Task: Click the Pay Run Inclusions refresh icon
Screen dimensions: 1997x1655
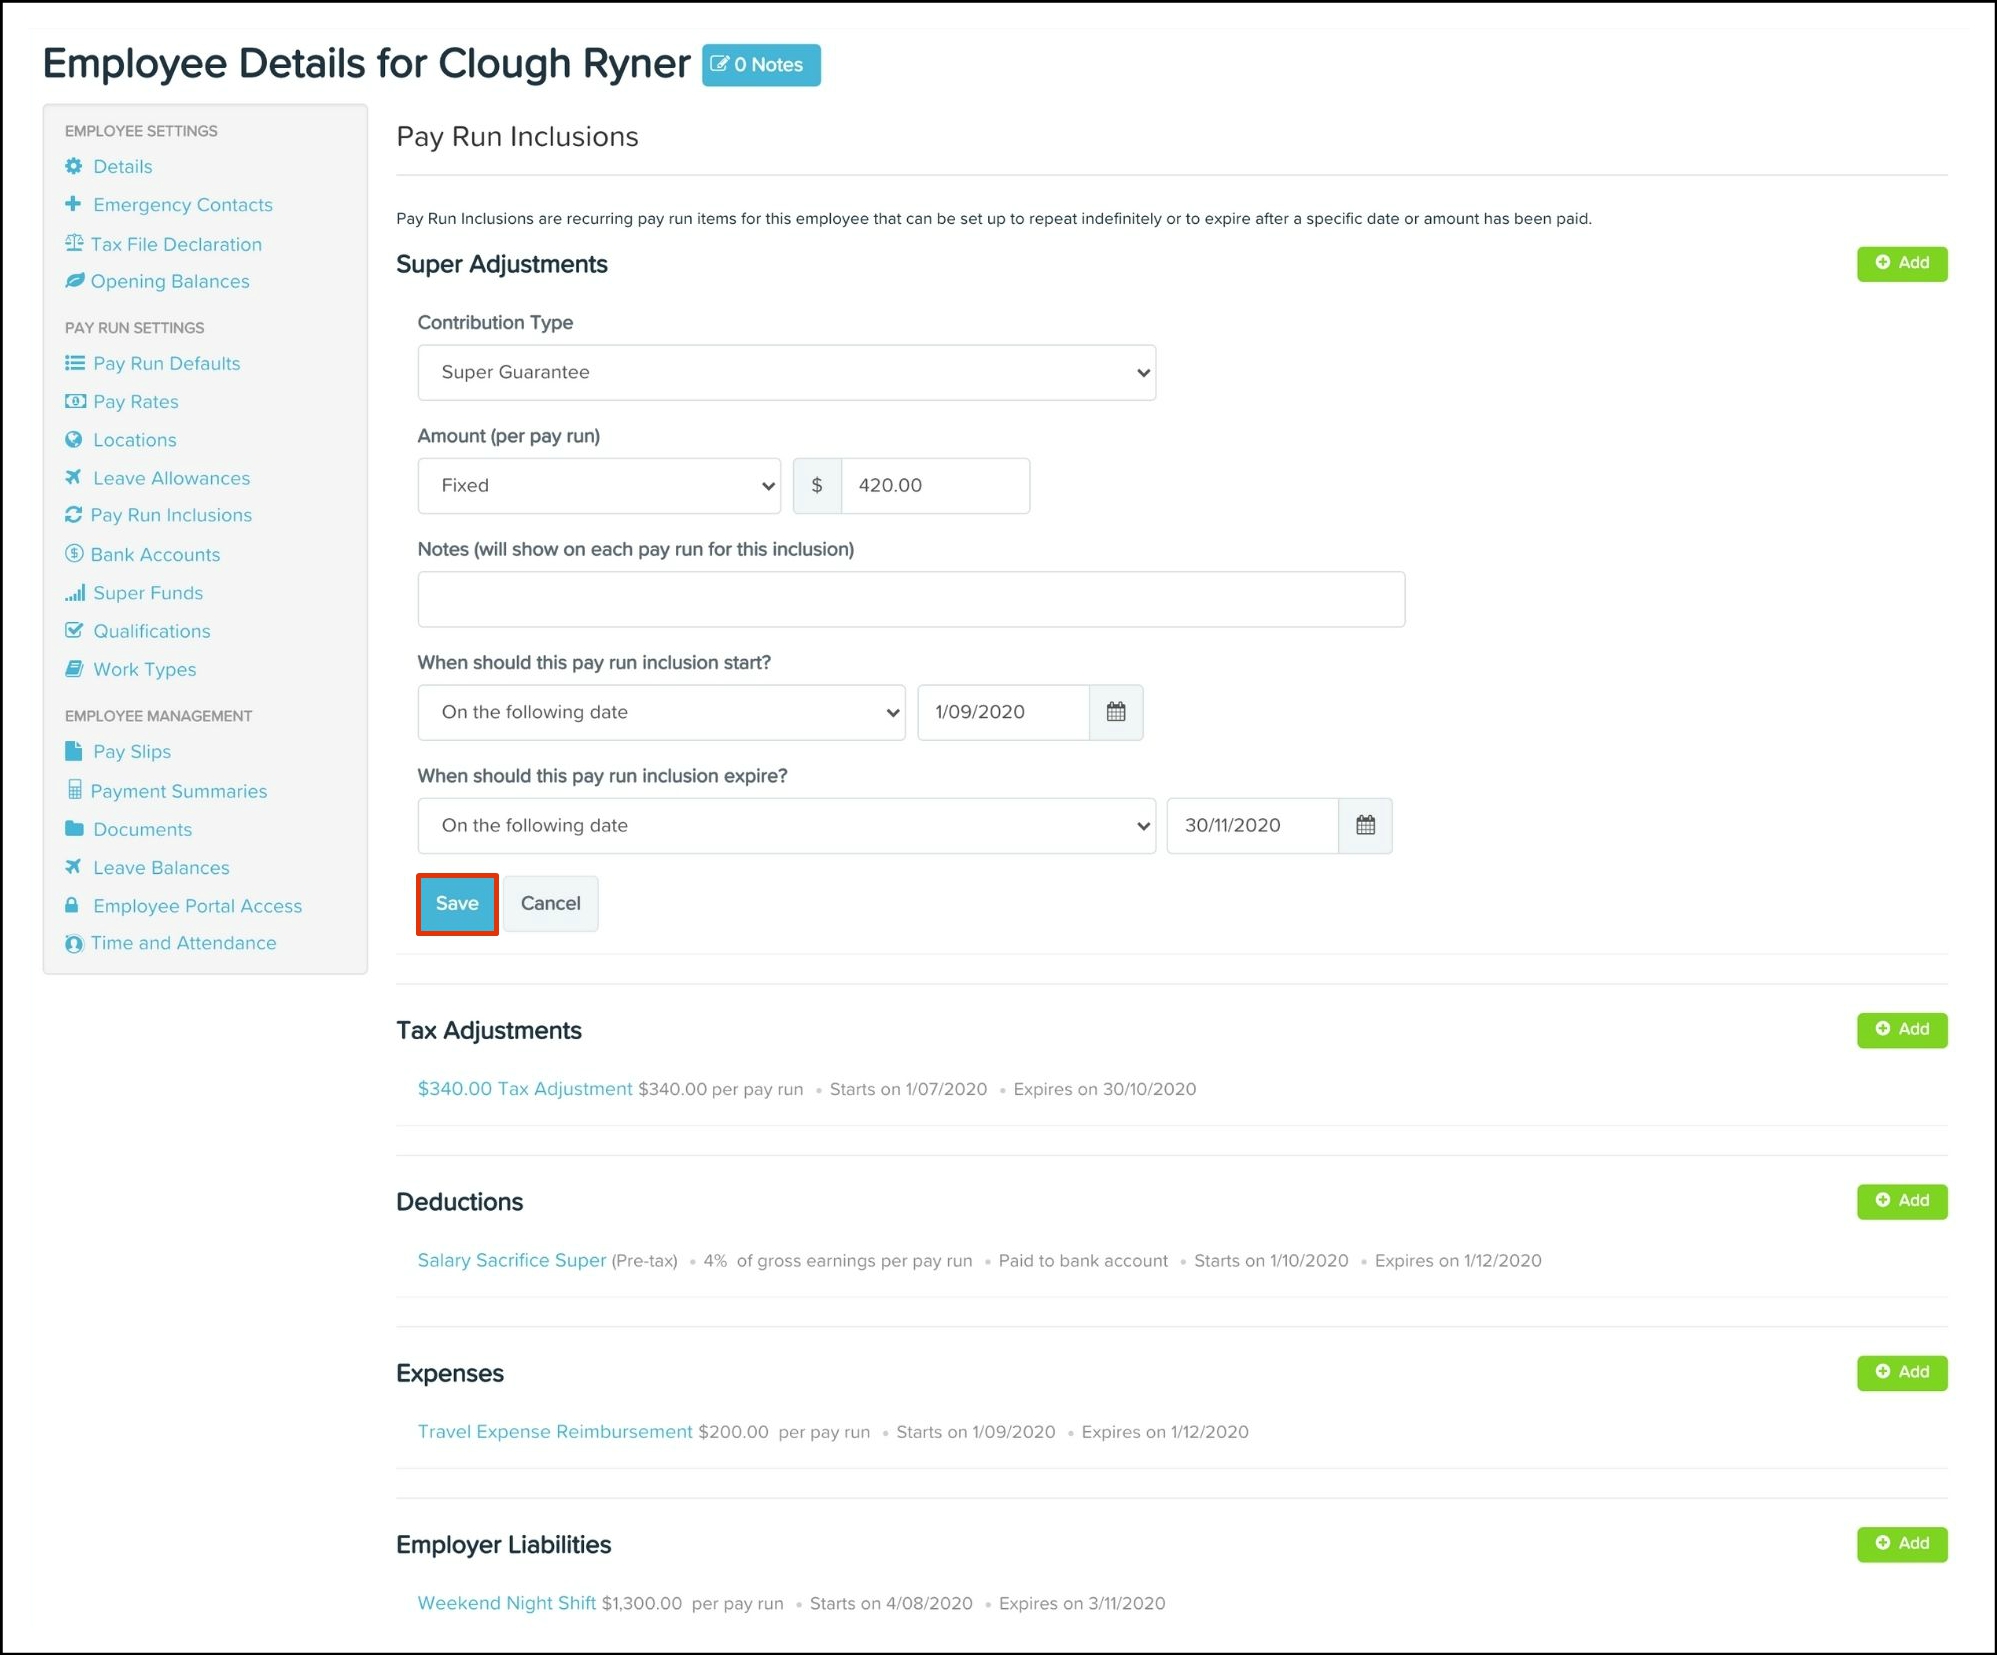Action: pos(73,515)
